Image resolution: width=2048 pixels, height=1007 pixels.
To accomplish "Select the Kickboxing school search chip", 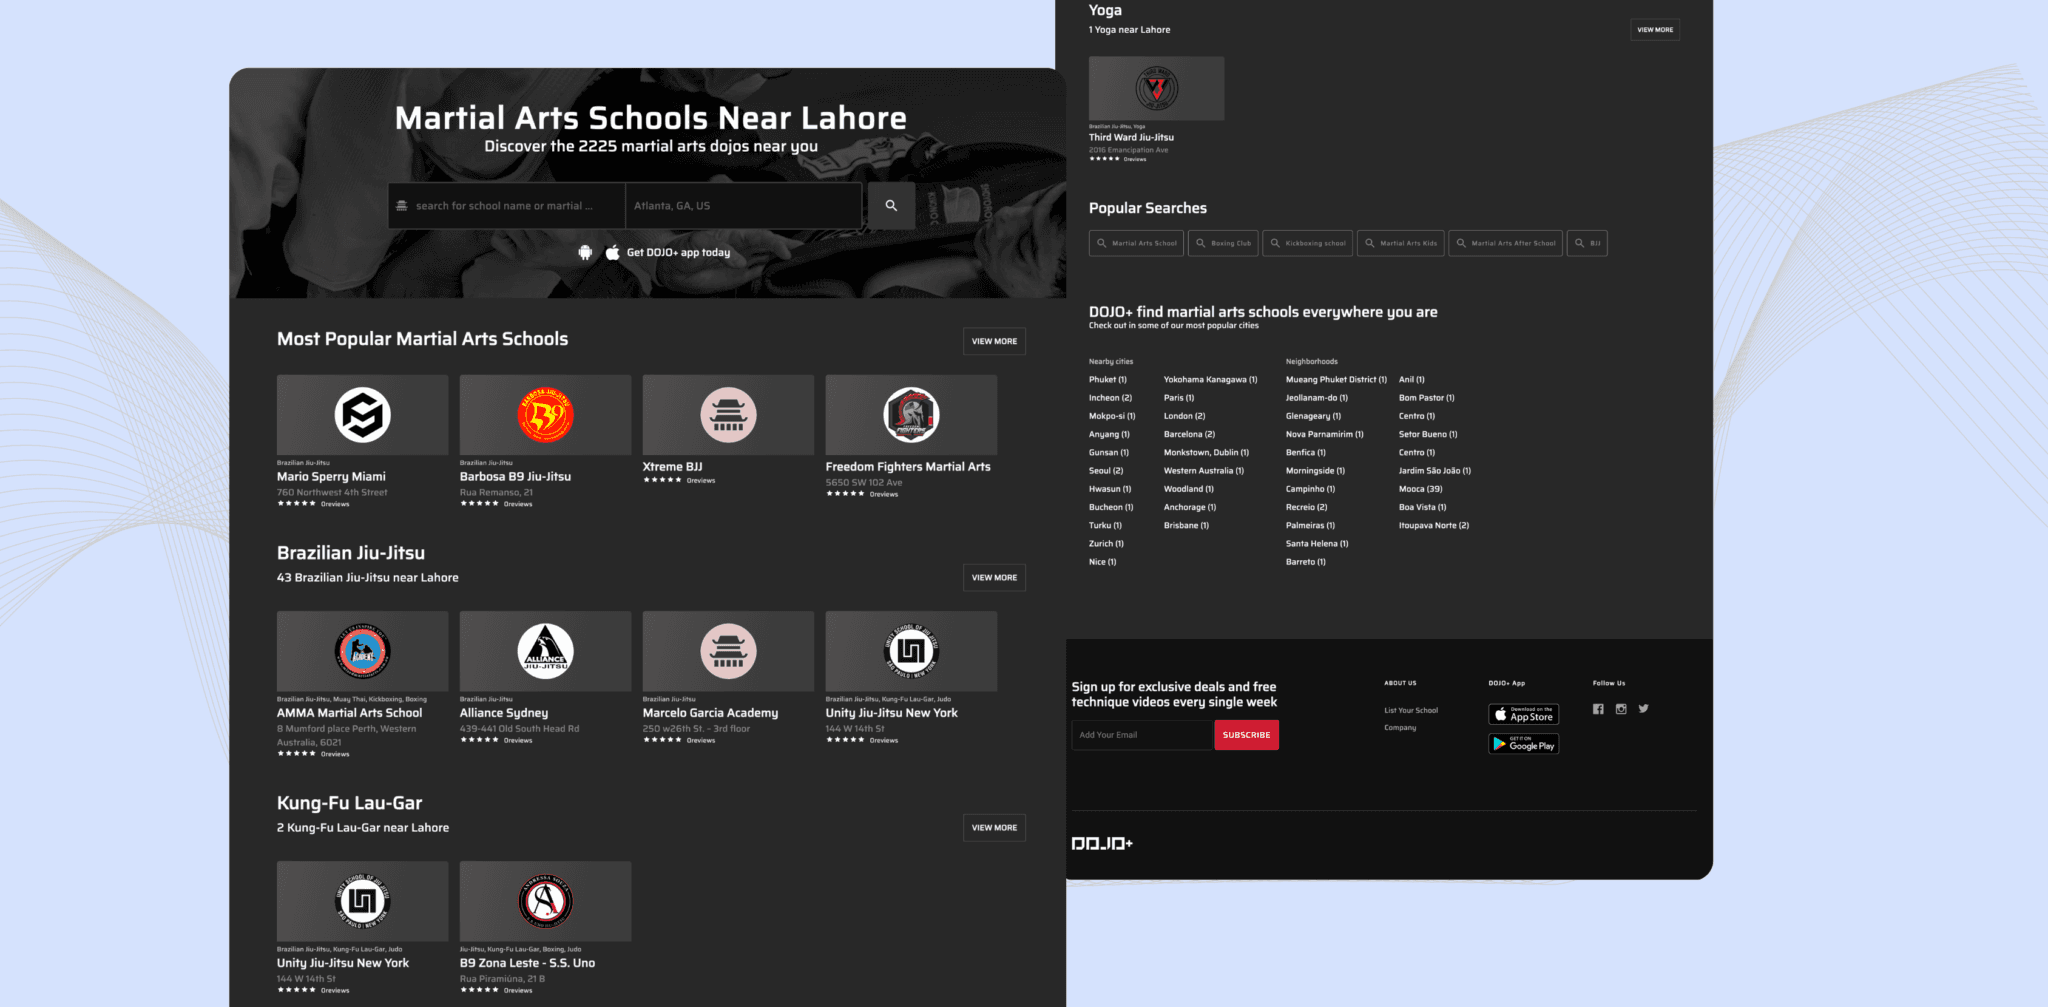I will pyautogui.click(x=1307, y=243).
